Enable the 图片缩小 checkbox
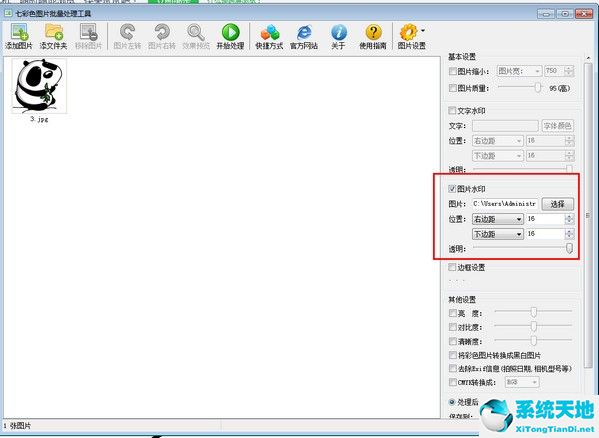Image resolution: width=599 pixels, height=438 pixels. coord(453,71)
